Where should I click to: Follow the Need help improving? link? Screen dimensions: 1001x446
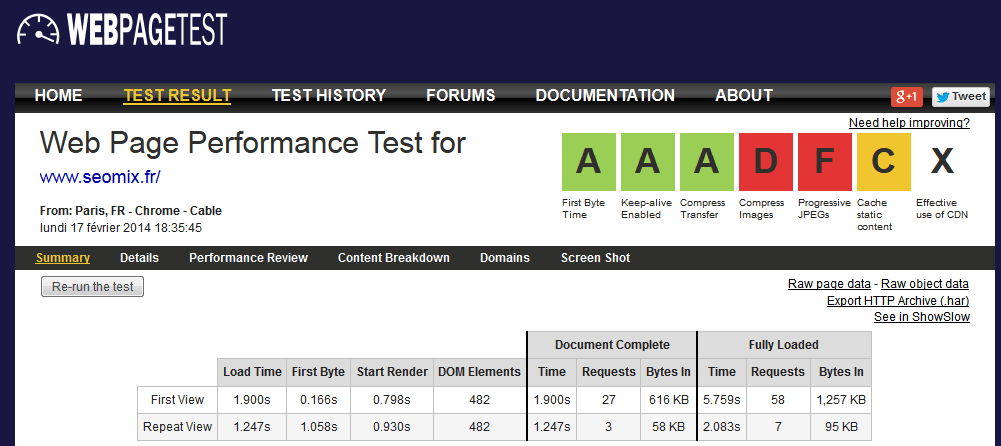click(x=909, y=123)
